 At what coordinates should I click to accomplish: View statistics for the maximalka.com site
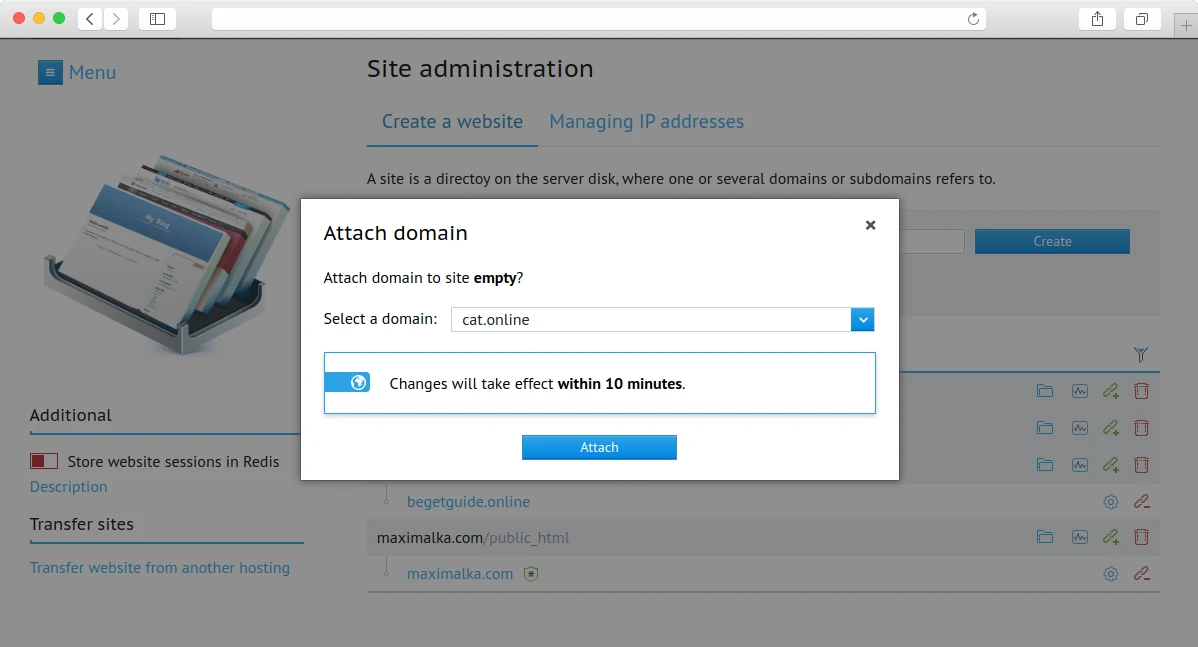(x=1079, y=537)
